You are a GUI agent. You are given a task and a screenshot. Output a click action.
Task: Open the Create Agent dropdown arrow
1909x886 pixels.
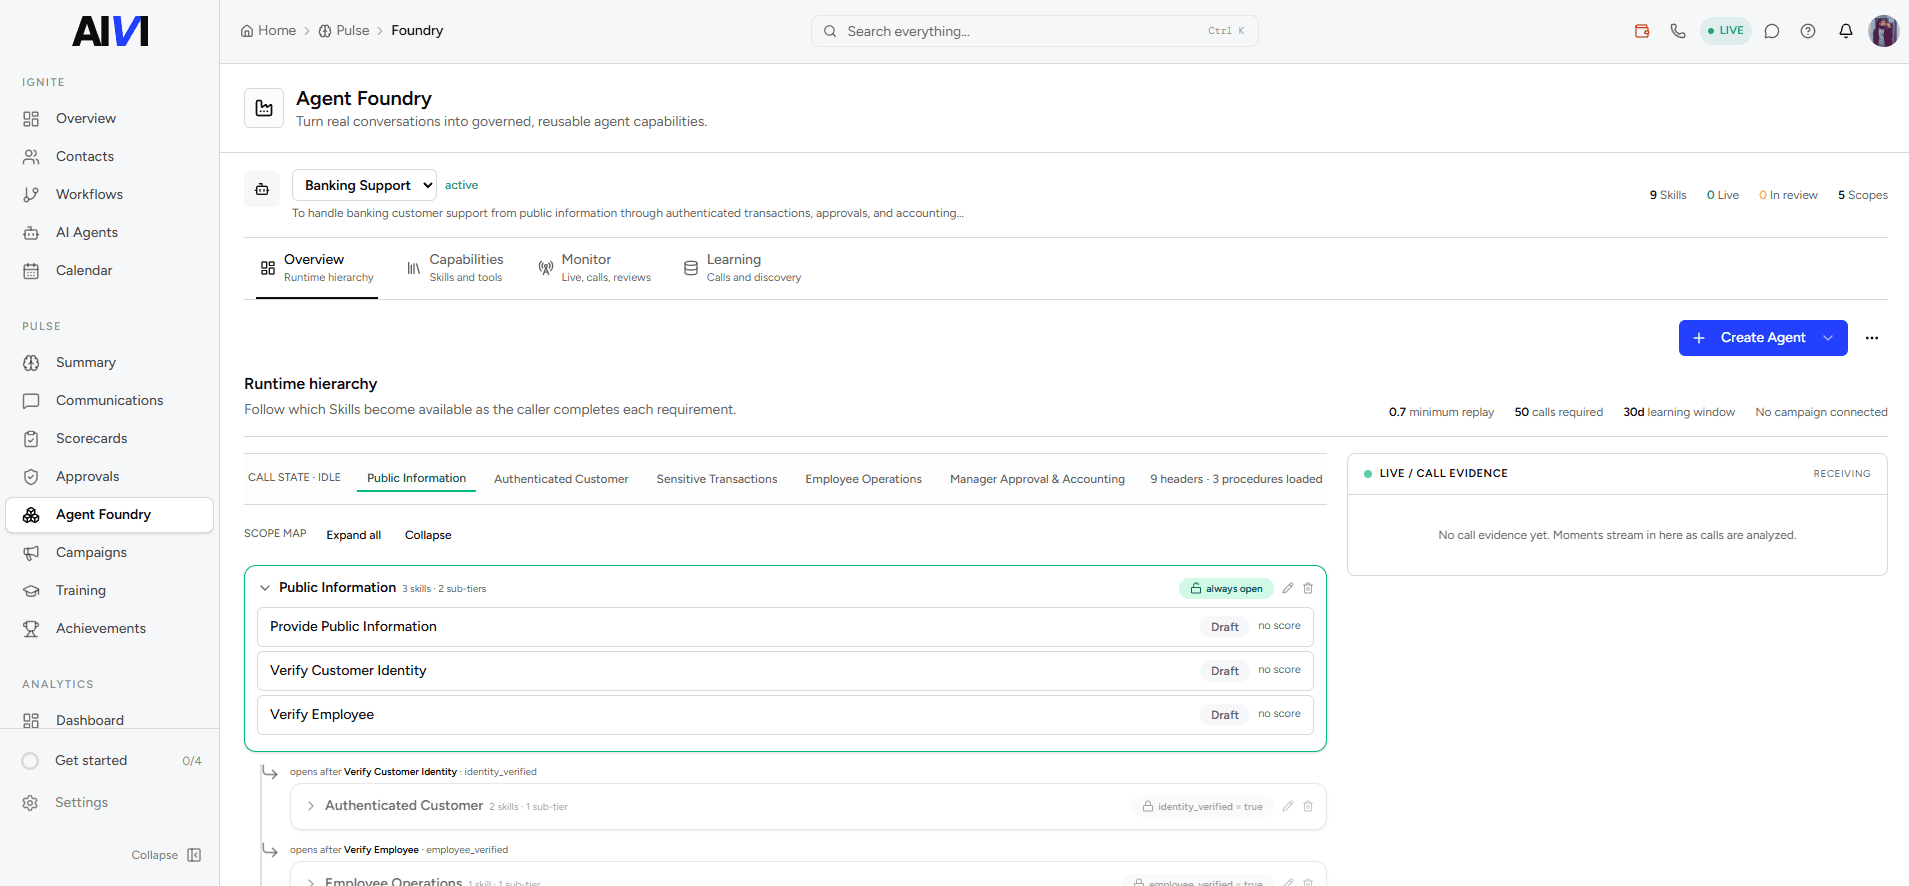[1828, 338]
